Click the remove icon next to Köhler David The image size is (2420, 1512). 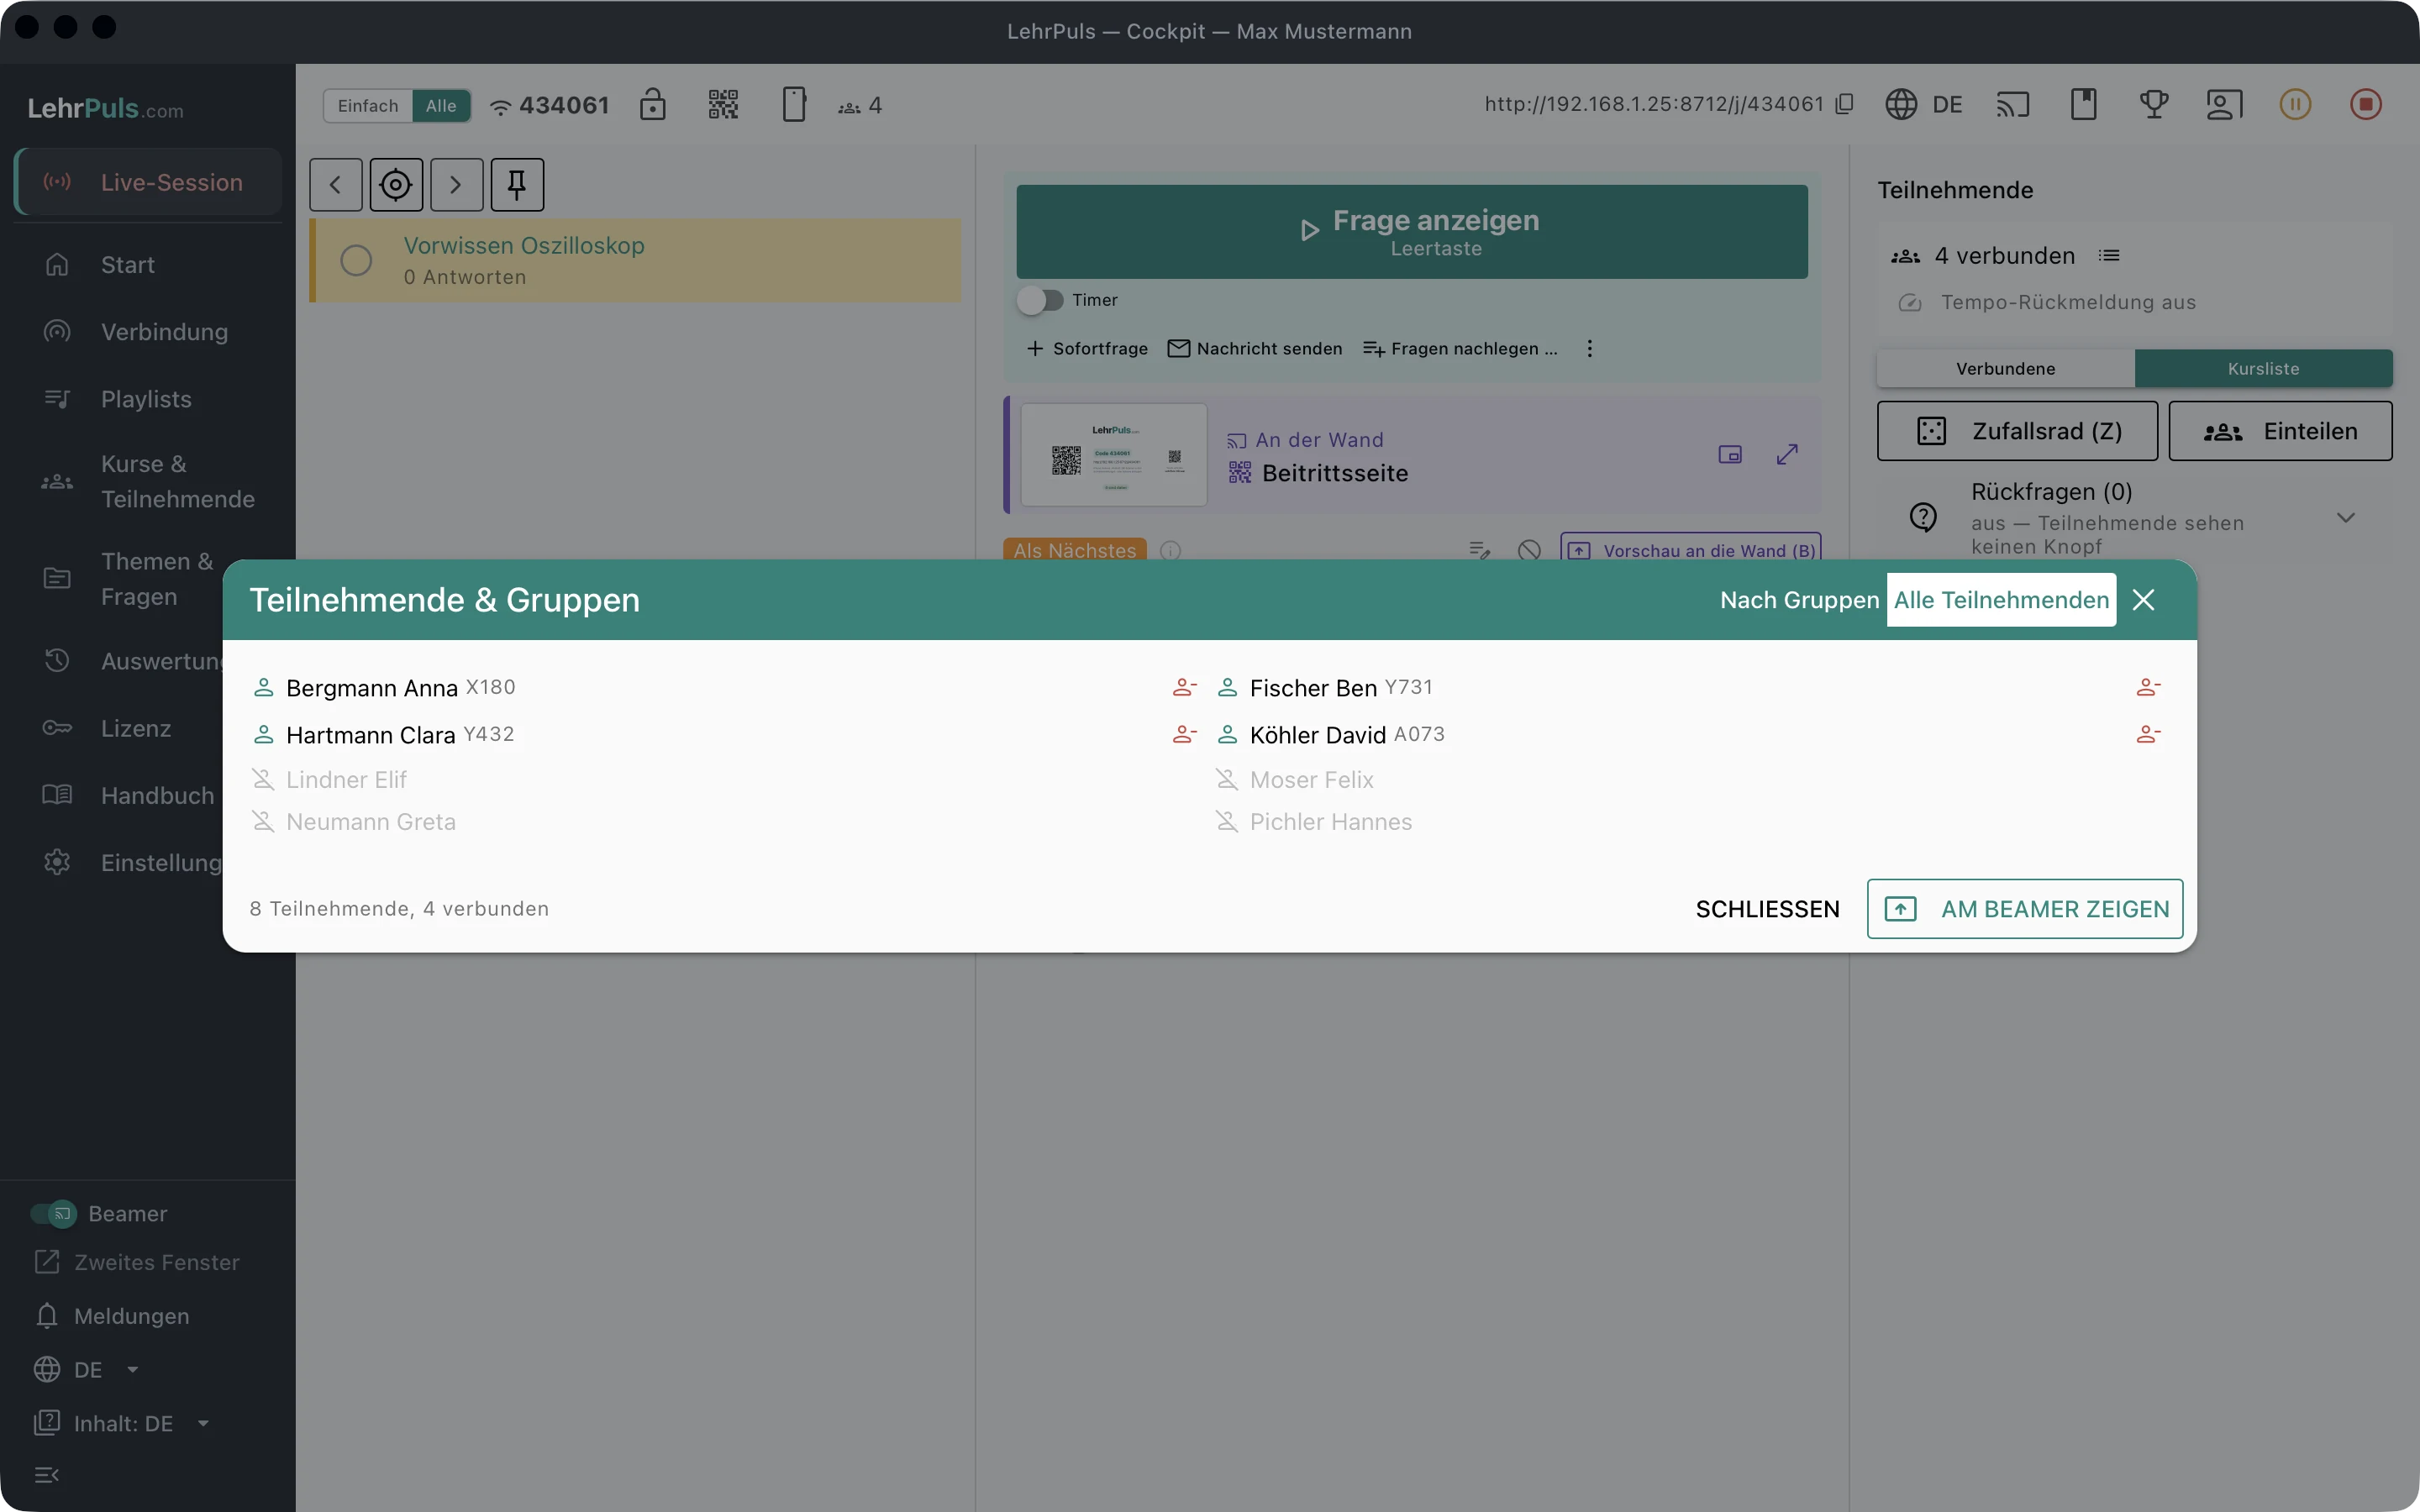pos(2148,734)
